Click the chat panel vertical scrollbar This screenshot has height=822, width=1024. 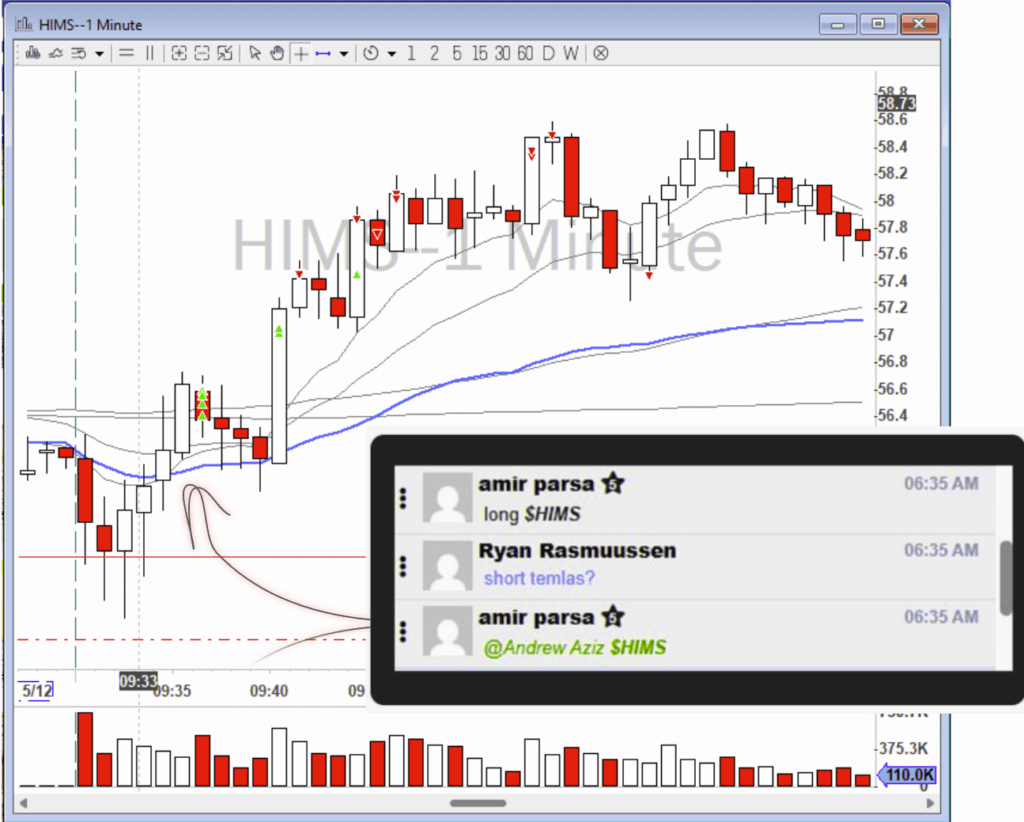tap(1006, 578)
